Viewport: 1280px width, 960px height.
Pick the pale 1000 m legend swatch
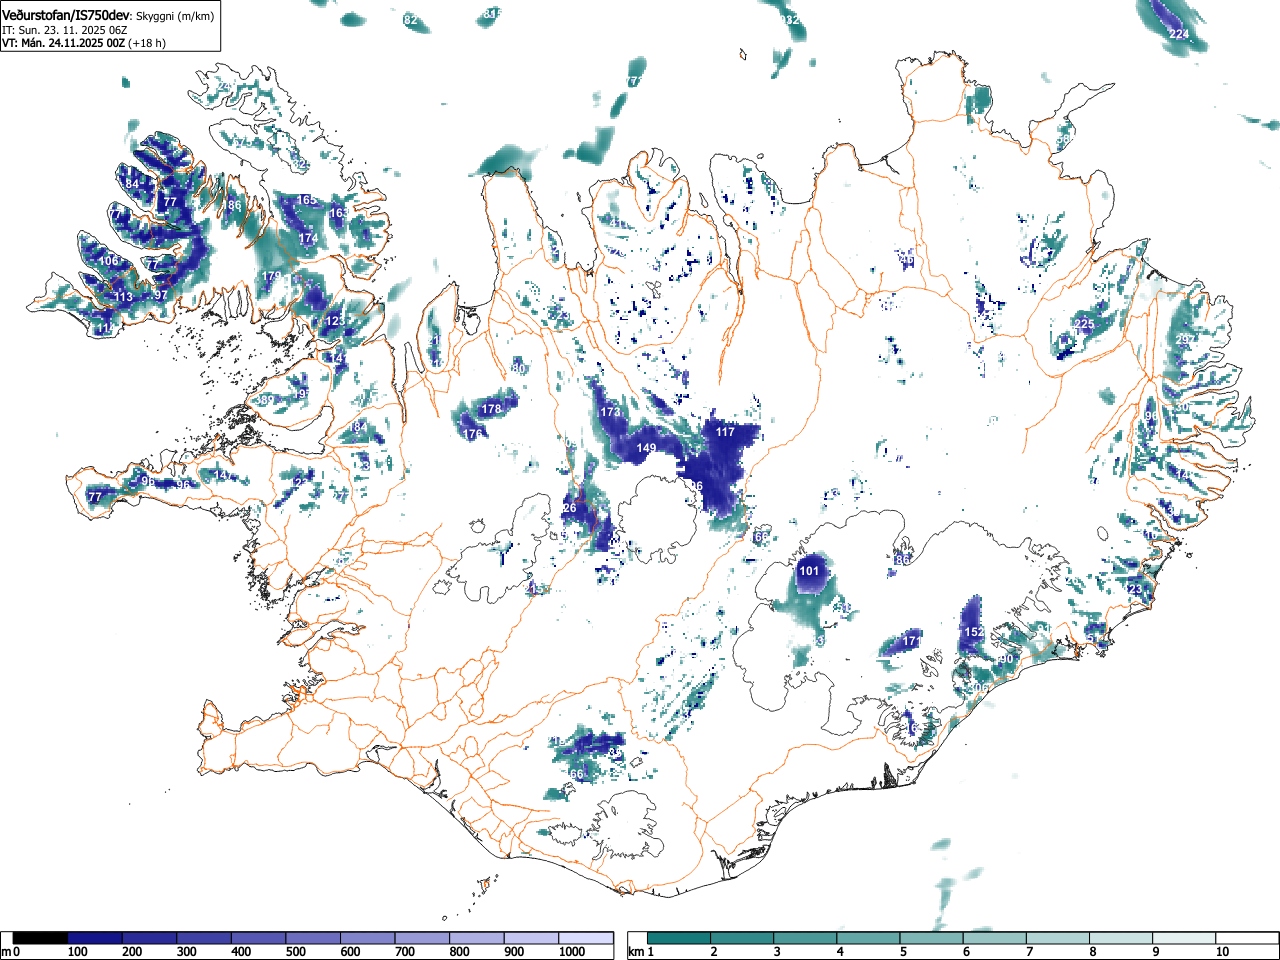[x=586, y=938]
